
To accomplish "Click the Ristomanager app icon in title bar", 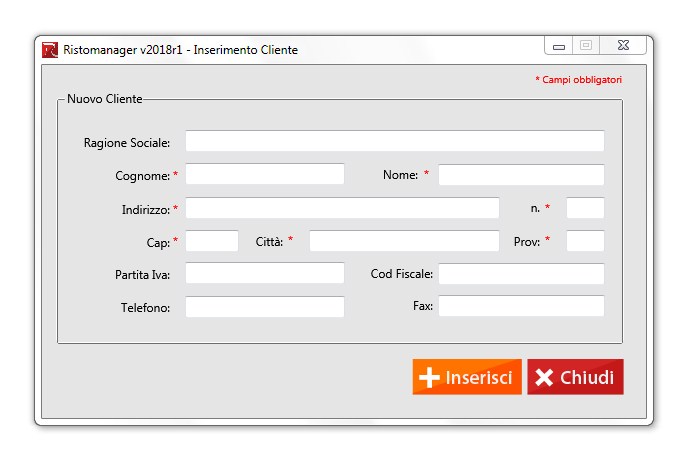I will point(50,50).
